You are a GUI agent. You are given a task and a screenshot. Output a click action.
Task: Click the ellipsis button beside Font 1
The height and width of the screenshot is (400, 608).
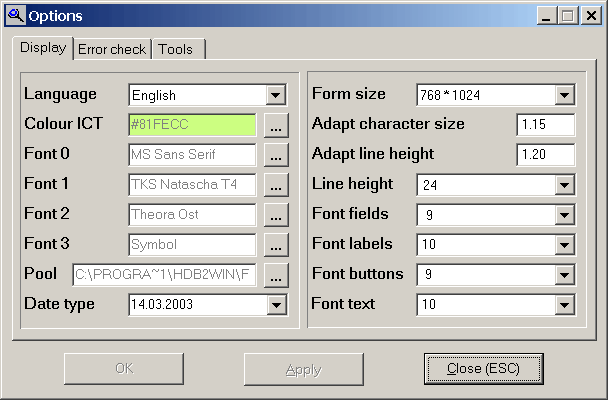coord(277,185)
